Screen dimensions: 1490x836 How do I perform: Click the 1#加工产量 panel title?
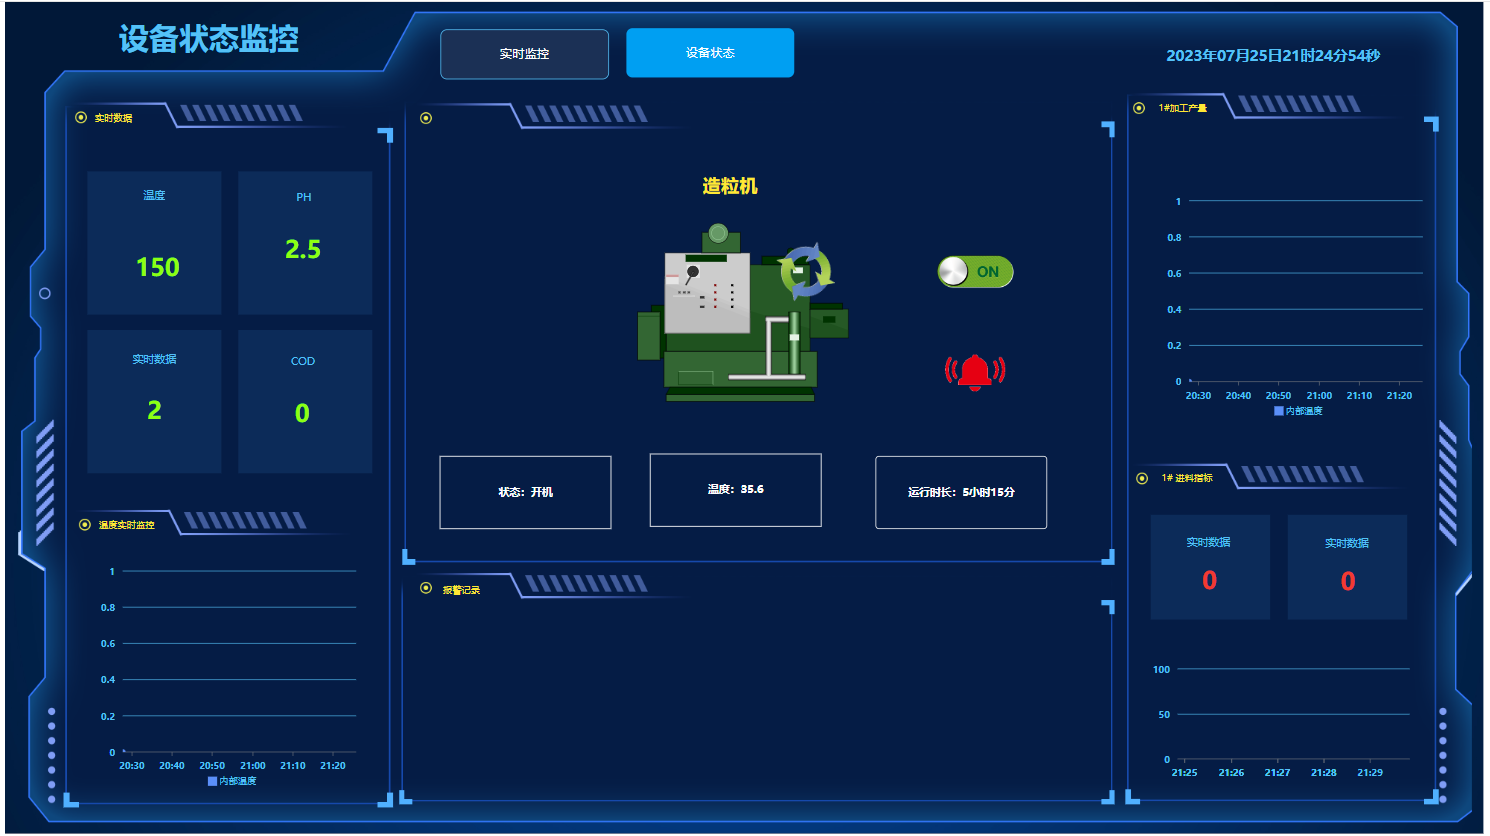[x=1183, y=108]
